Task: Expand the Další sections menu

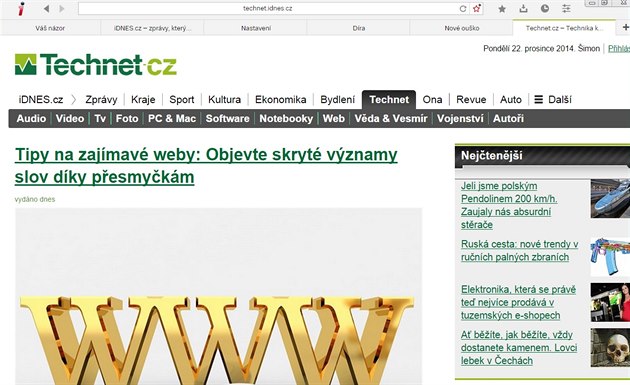Action: pos(553,99)
